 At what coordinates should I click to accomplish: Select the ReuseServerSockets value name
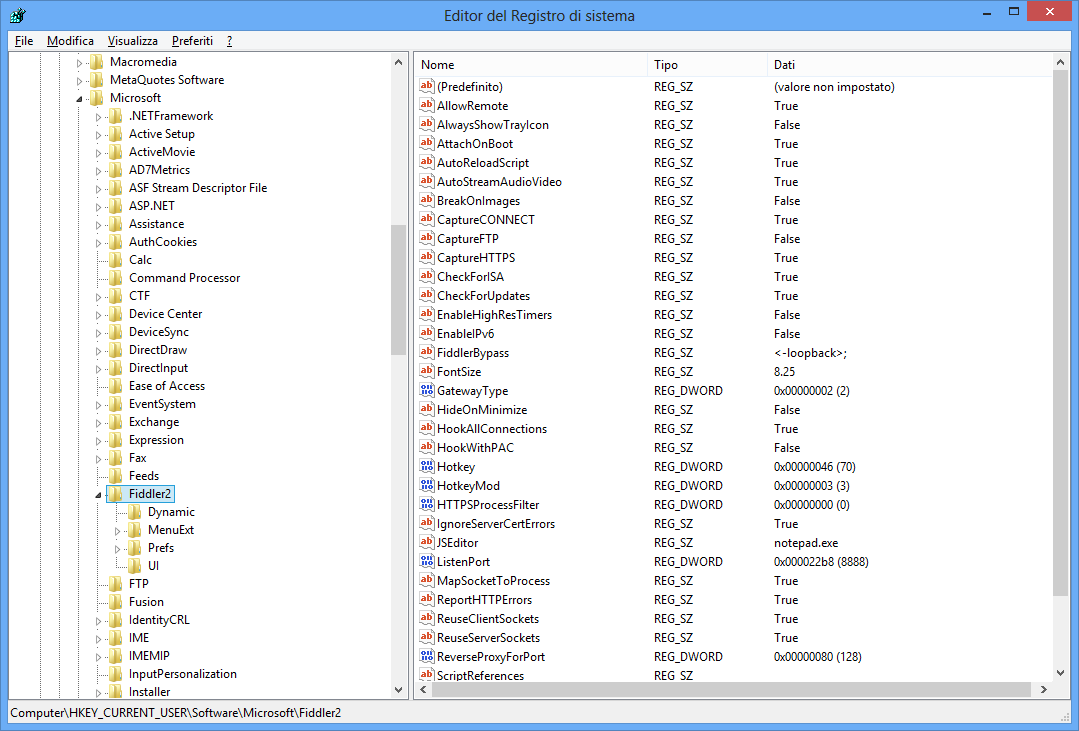click(489, 637)
